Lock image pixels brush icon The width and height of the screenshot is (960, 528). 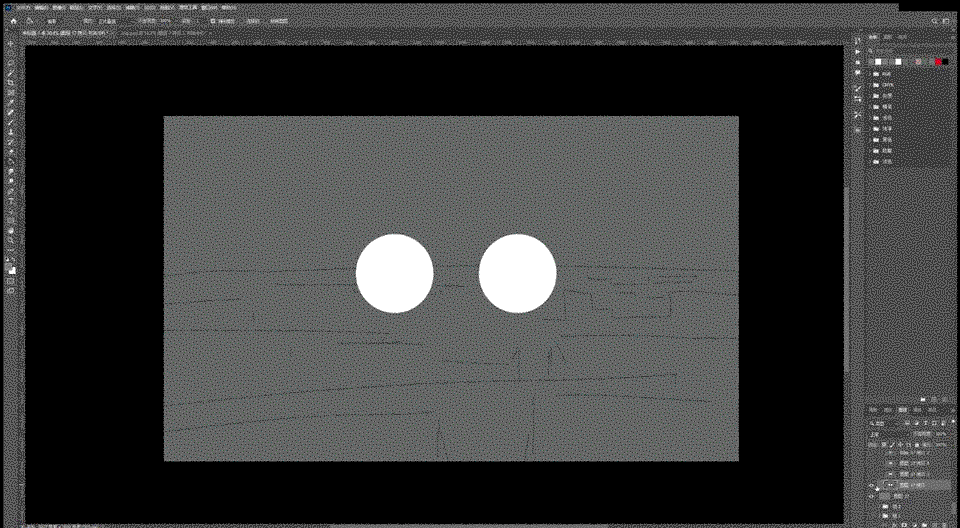[x=892, y=445]
